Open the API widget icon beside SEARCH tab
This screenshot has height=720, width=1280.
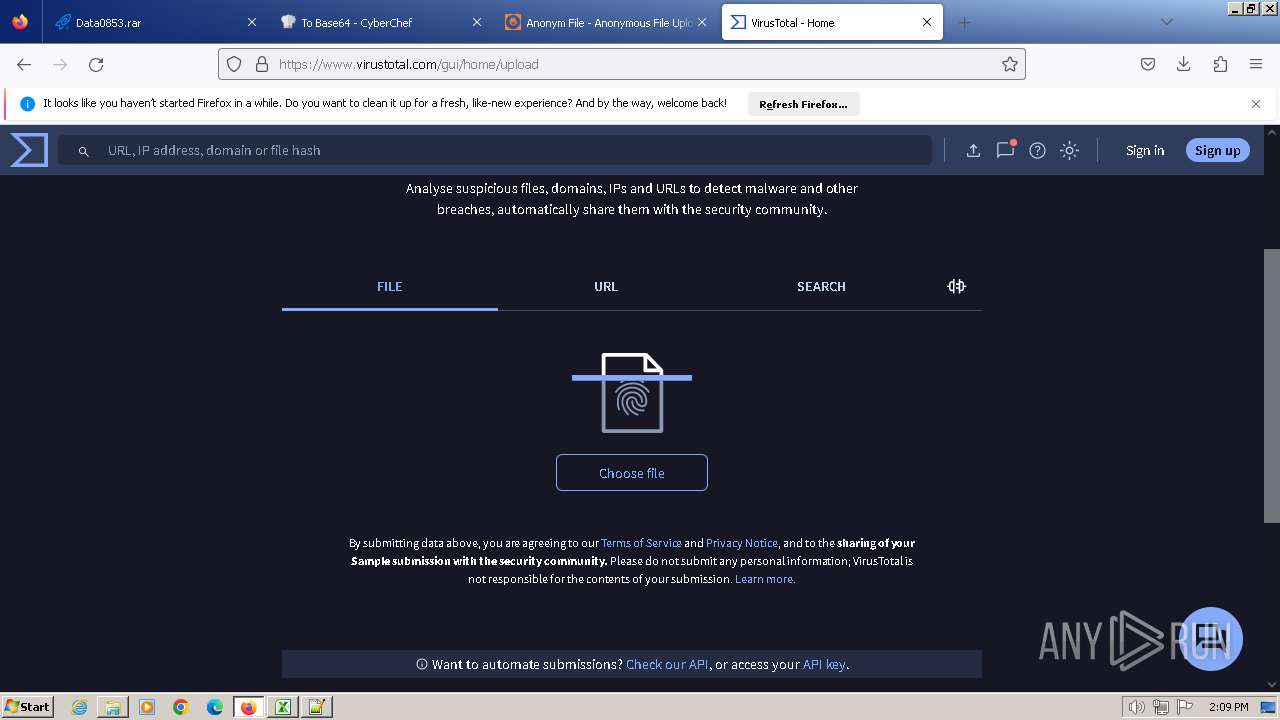pos(956,286)
